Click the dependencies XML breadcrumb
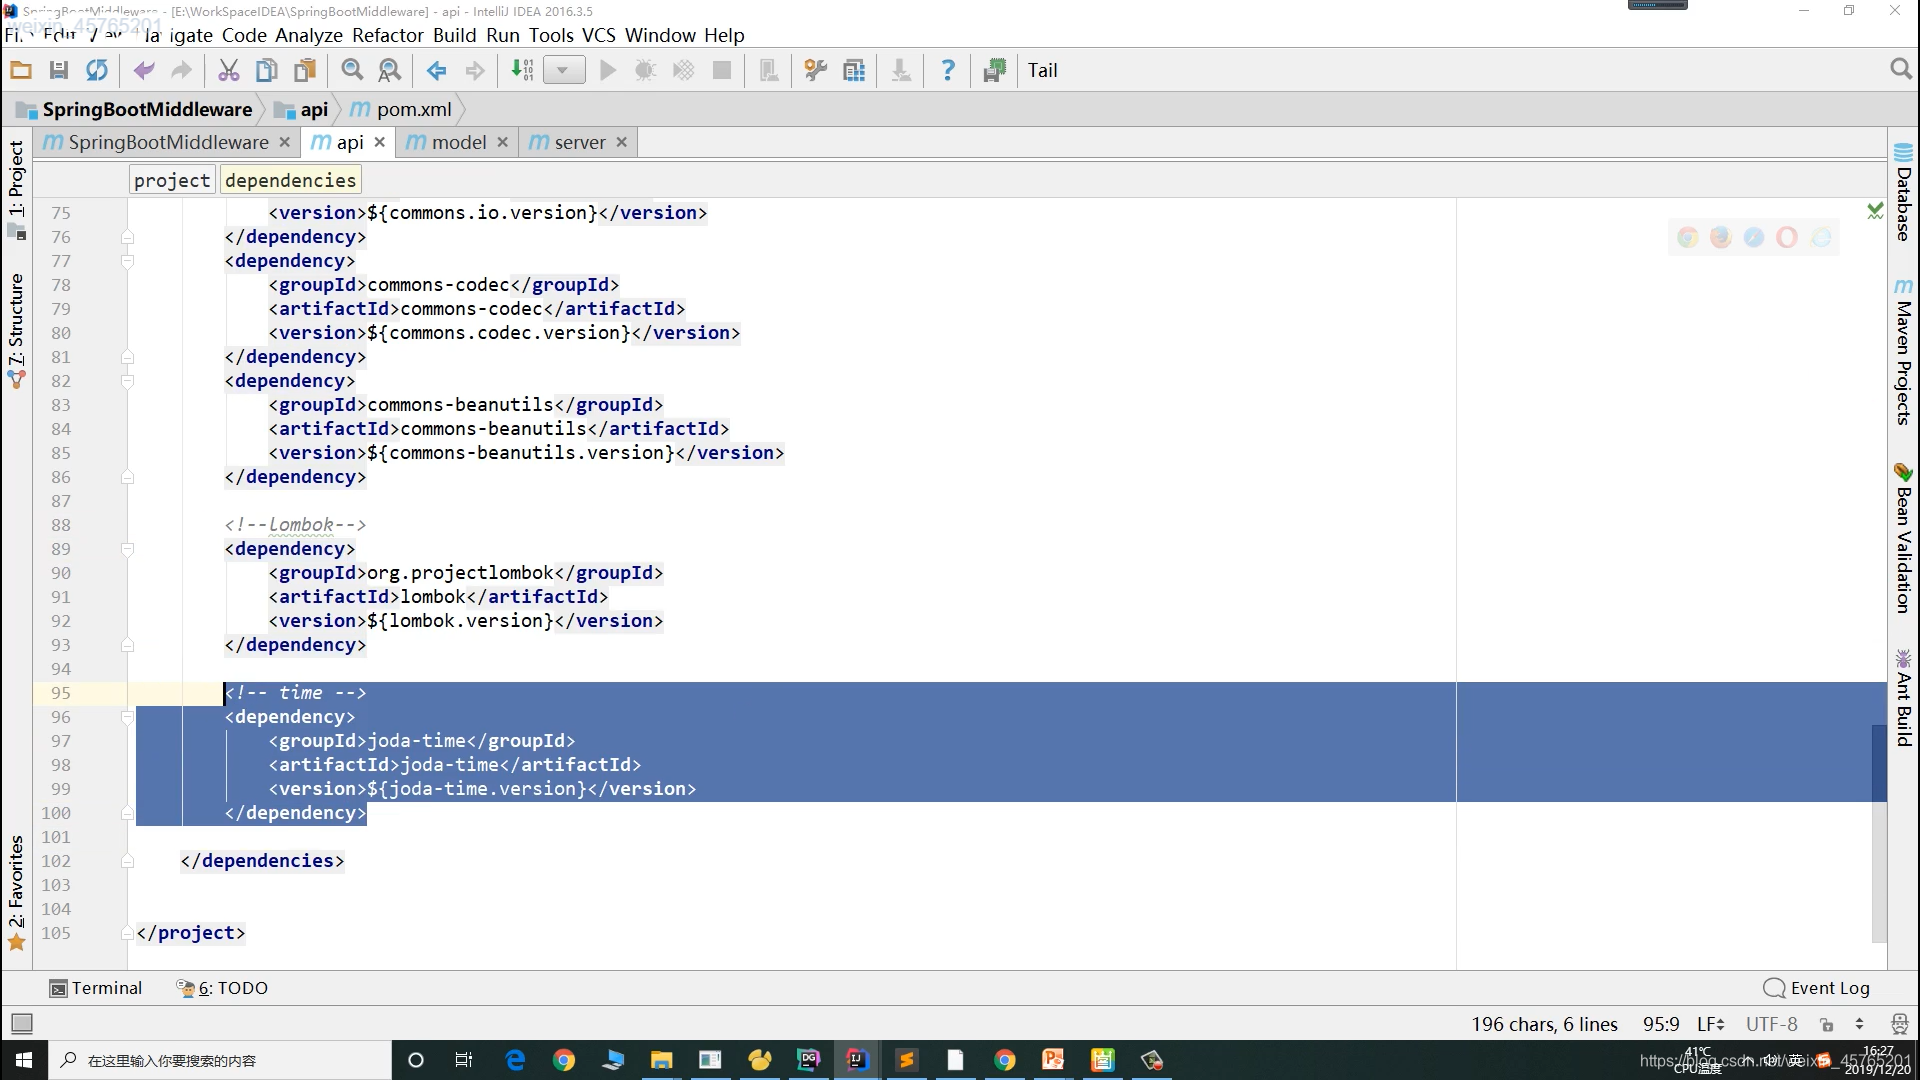 pos(290,180)
